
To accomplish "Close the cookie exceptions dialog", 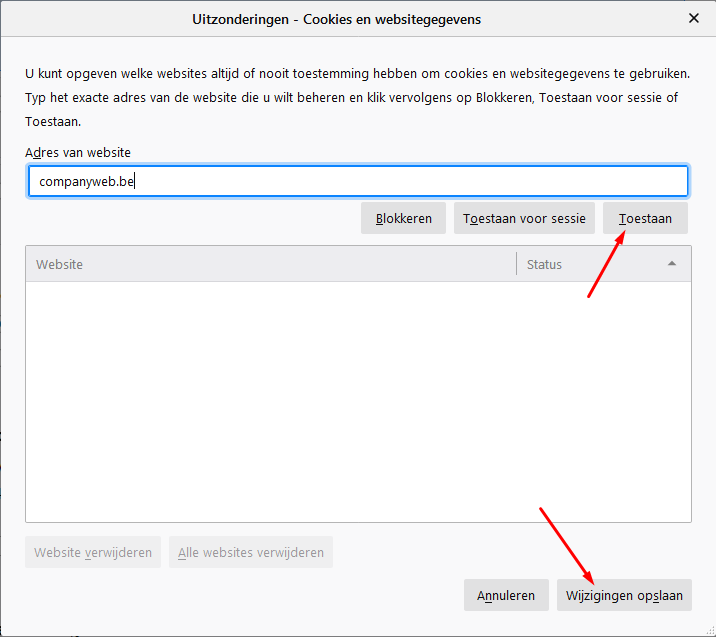I will [x=694, y=18].
